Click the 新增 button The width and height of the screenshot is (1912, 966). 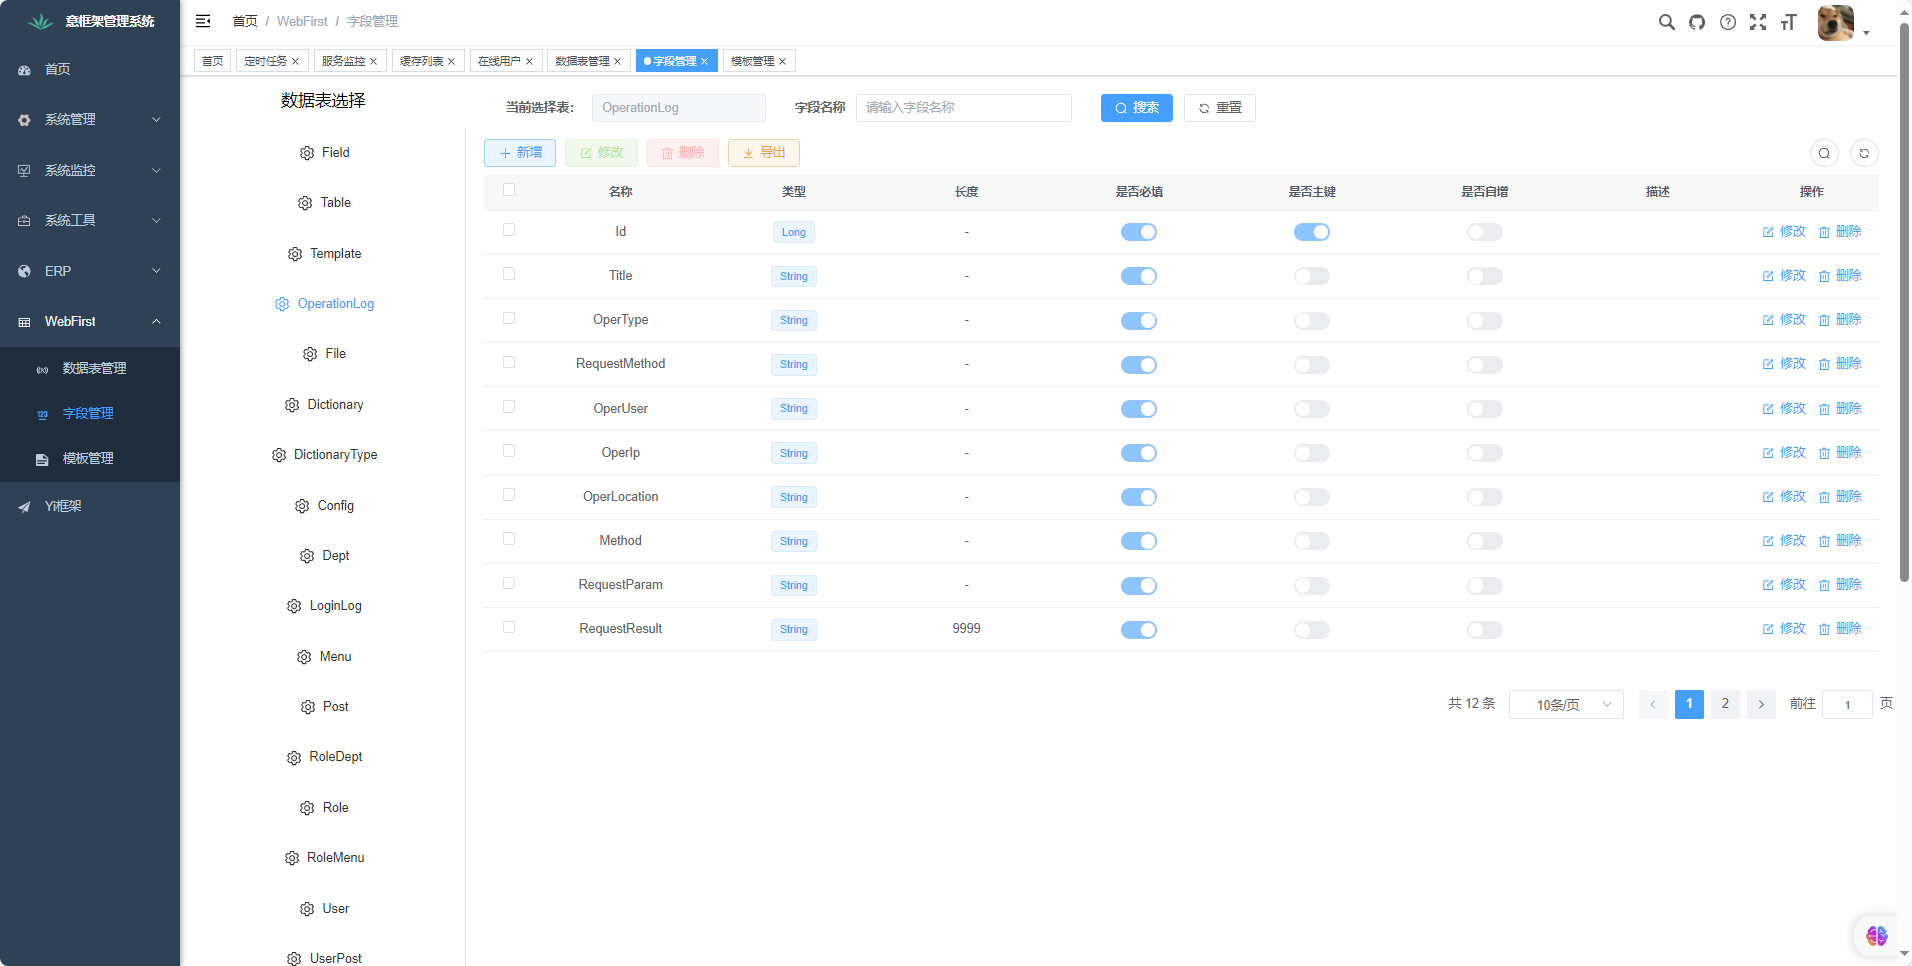point(520,153)
